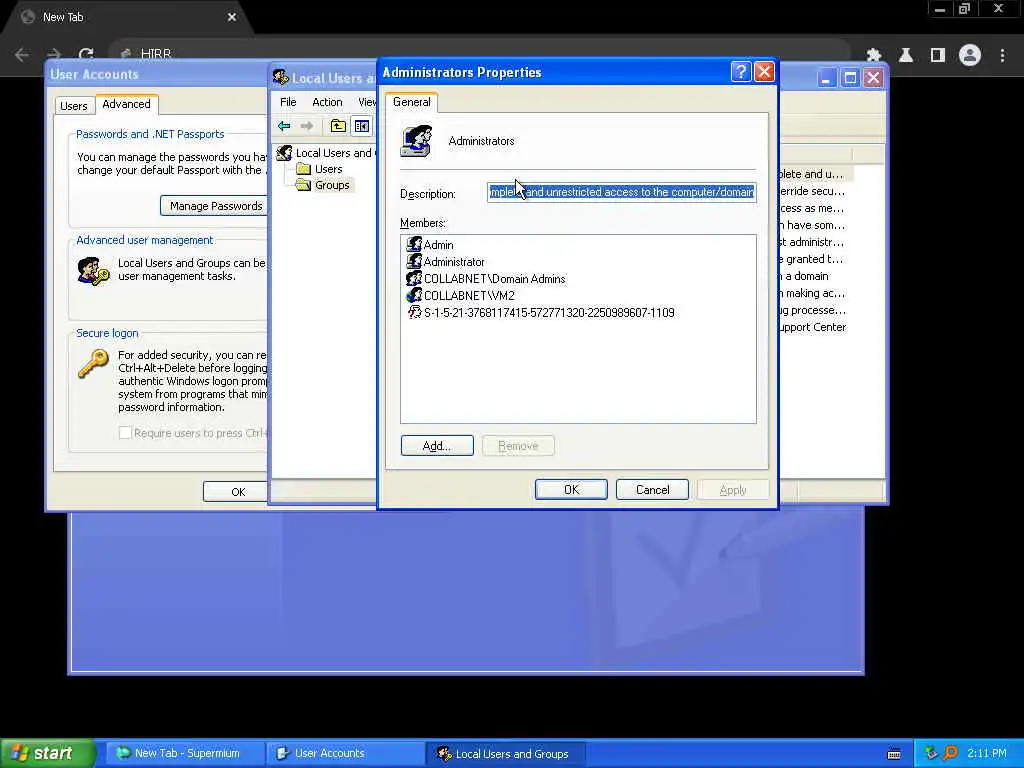Click the Back arrow in Local Users toolbar
Viewport: 1024px width, 768px height.
pyautogui.click(x=284, y=126)
